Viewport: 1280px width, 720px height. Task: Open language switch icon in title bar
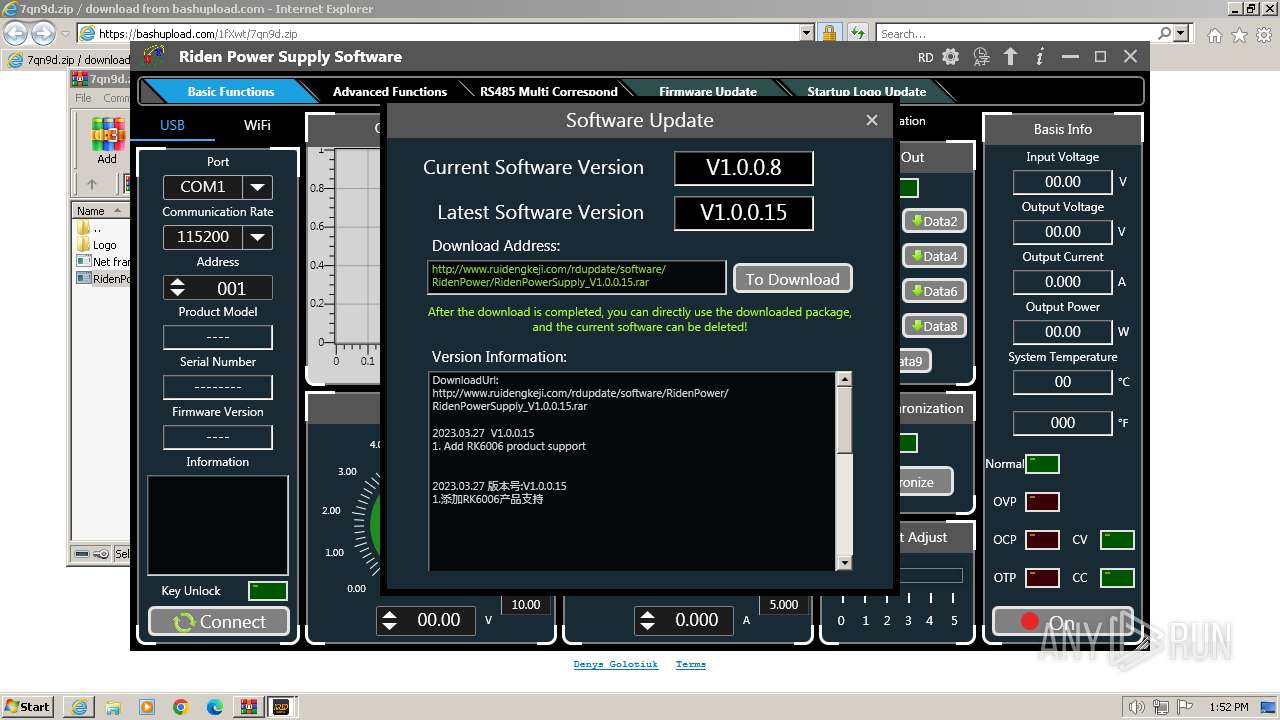pyautogui.click(x=981, y=57)
